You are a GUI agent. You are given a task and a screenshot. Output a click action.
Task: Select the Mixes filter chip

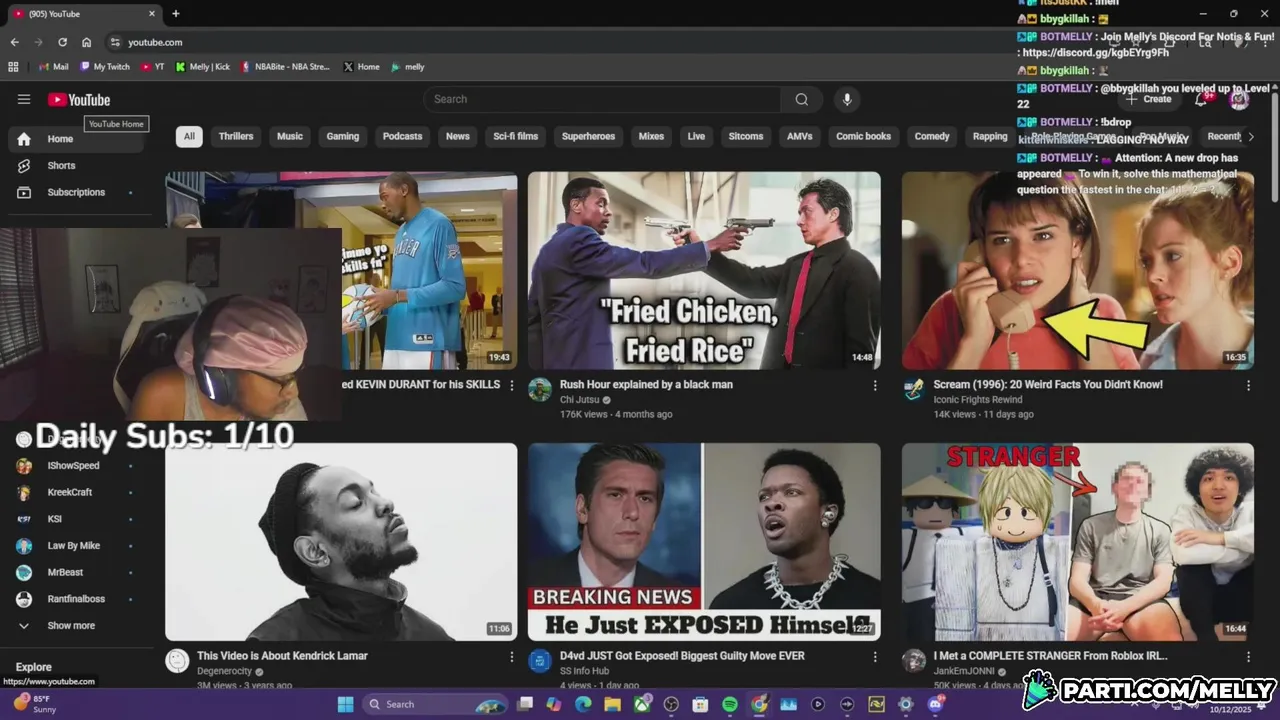(x=651, y=136)
